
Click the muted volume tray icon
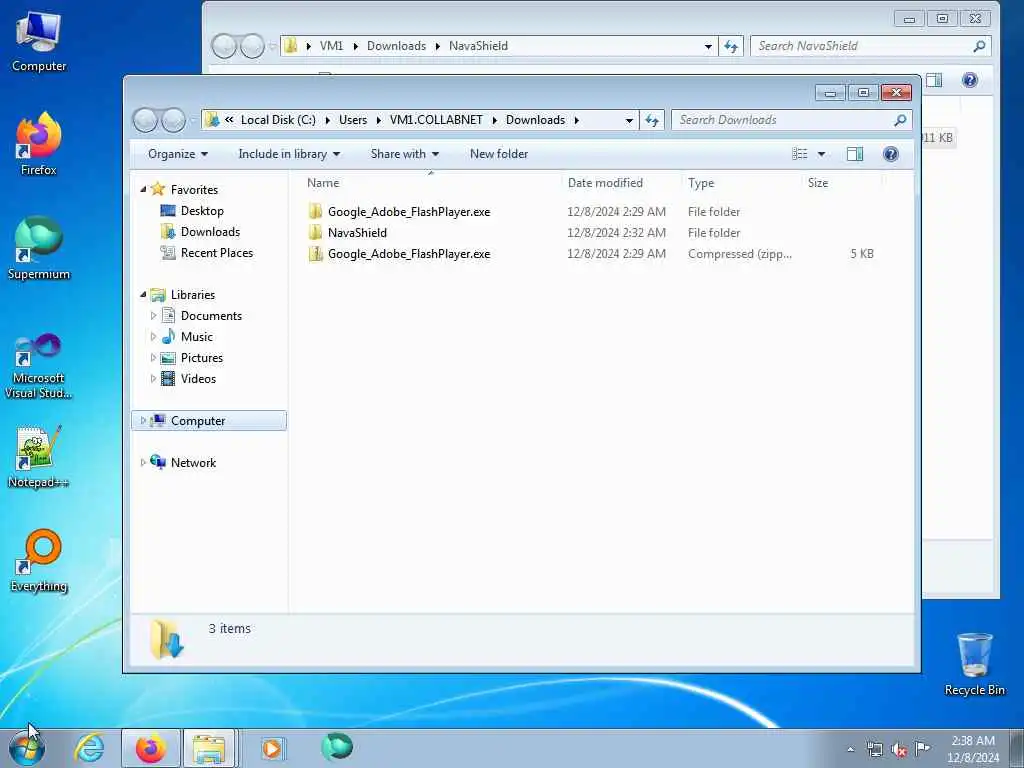pos(899,750)
